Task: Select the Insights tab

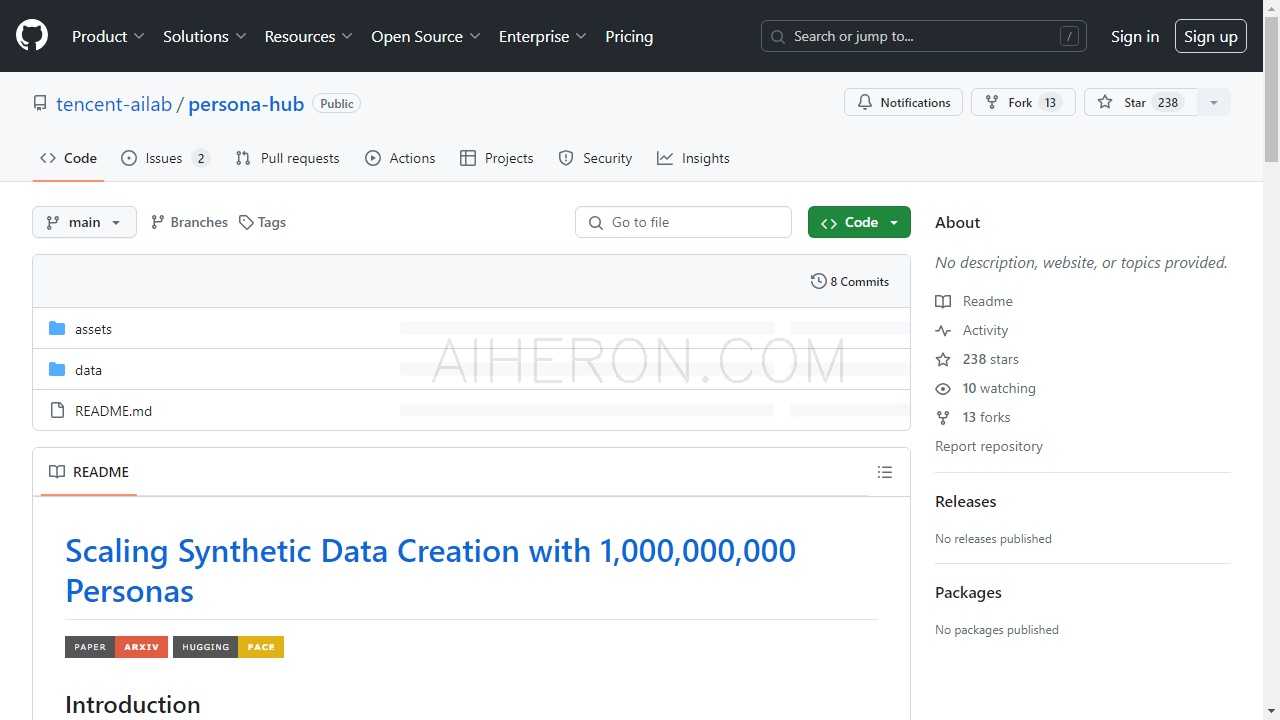Action: (x=693, y=158)
